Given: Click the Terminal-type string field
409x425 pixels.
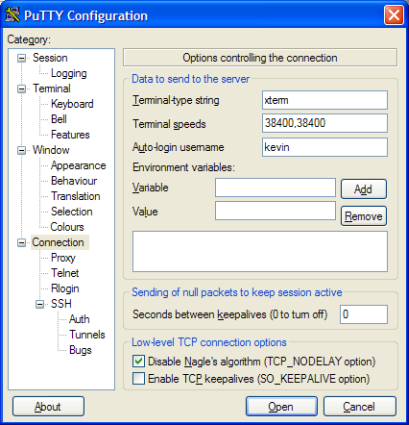Looking at the screenshot, I should [325, 100].
